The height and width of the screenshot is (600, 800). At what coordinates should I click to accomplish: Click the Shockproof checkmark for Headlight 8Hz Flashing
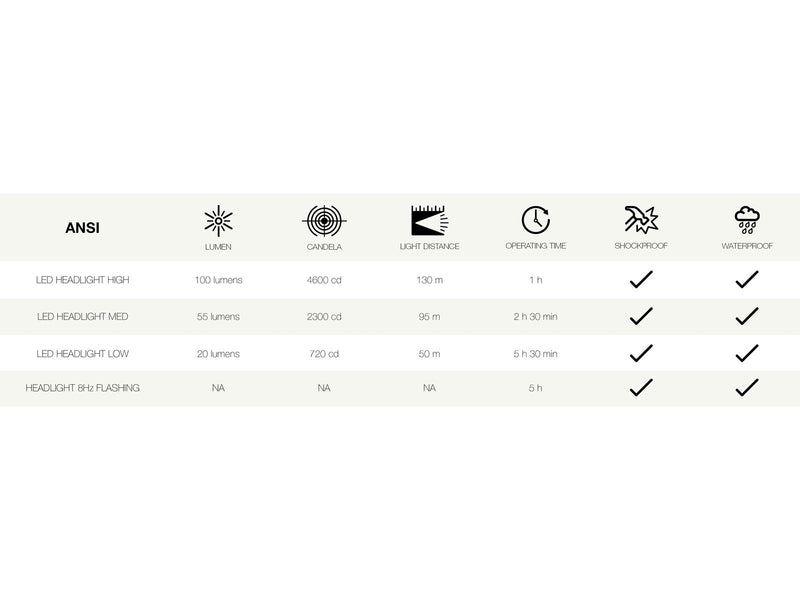(641, 387)
